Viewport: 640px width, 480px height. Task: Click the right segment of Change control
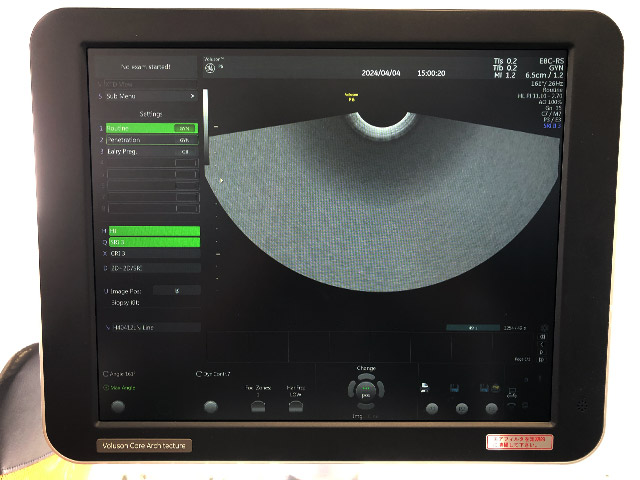[x=381, y=389]
